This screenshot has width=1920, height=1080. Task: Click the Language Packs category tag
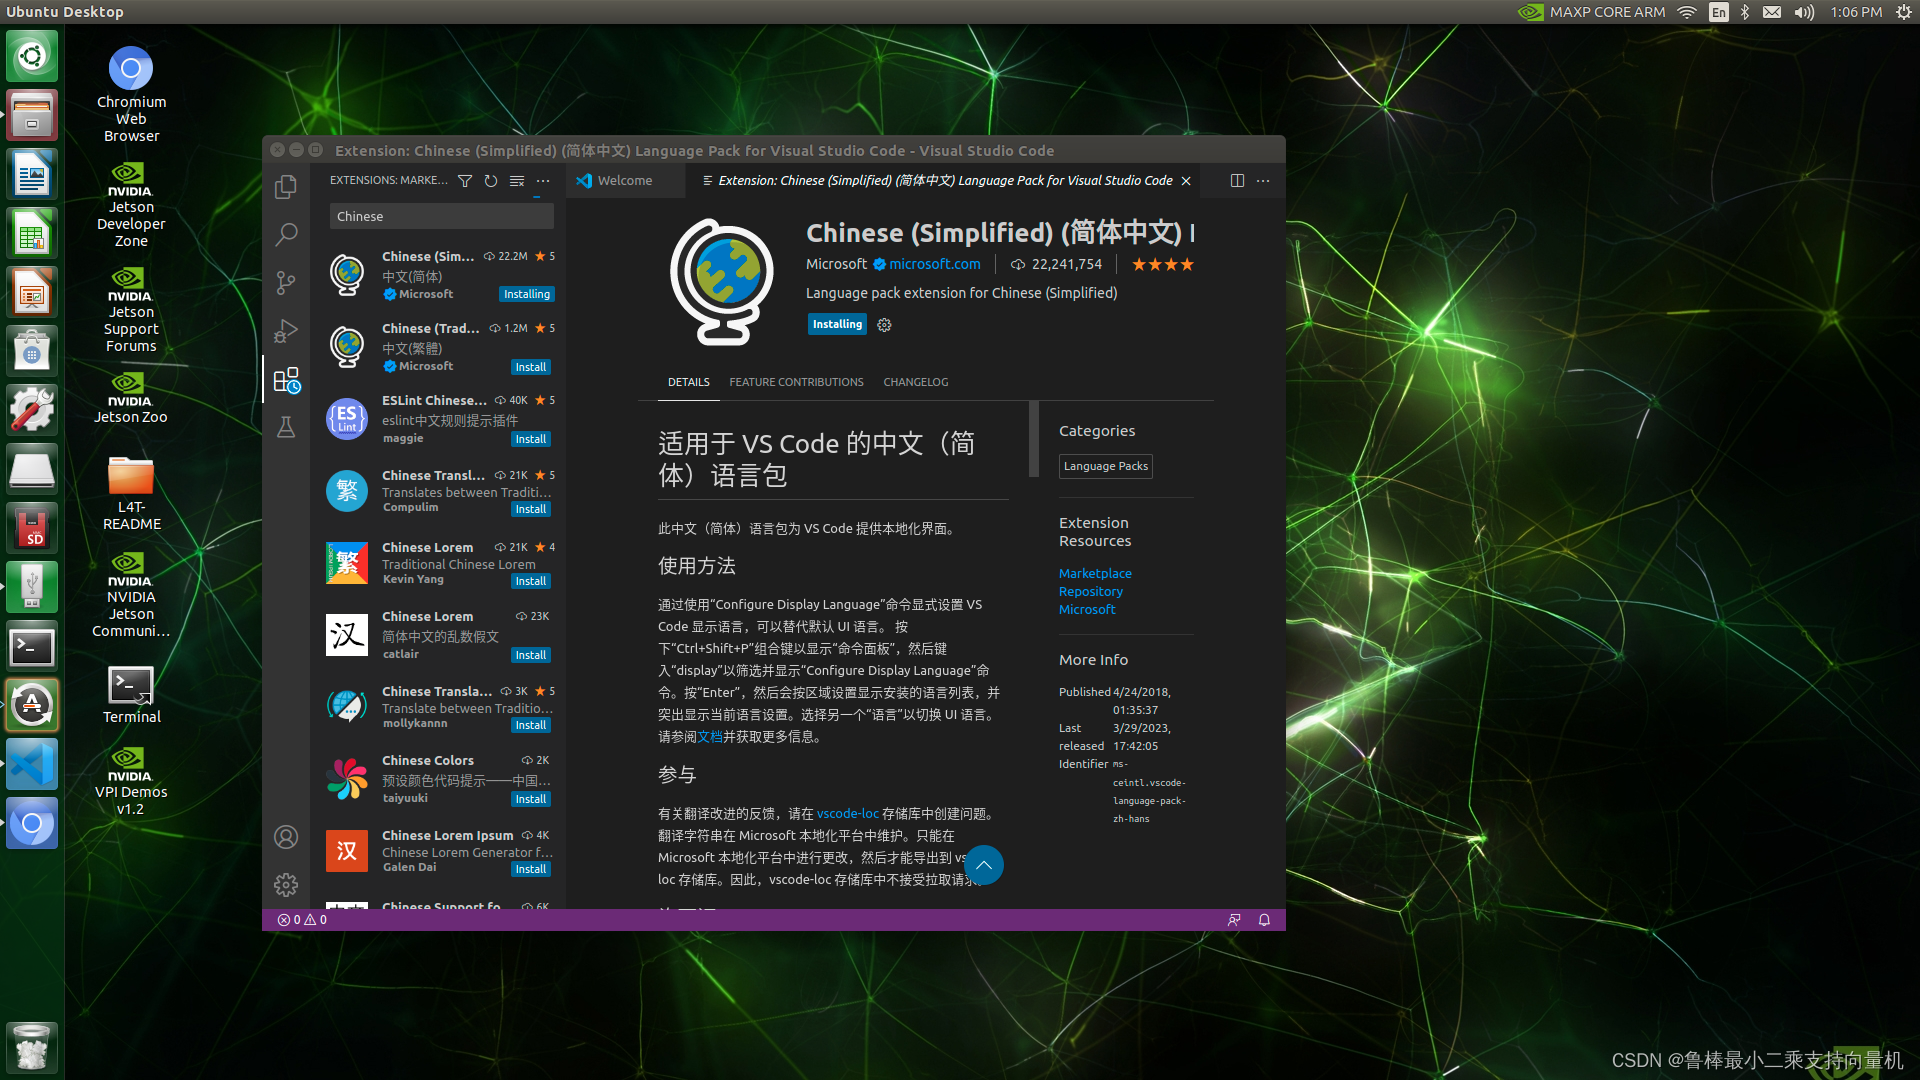click(1105, 467)
